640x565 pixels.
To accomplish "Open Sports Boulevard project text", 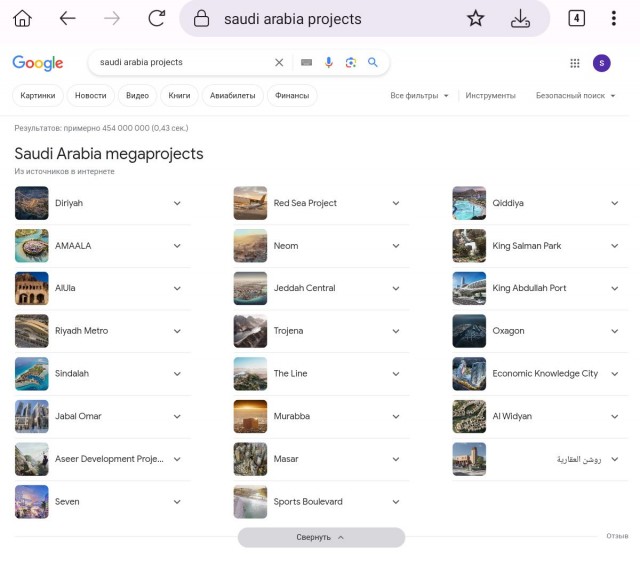I will (308, 502).
